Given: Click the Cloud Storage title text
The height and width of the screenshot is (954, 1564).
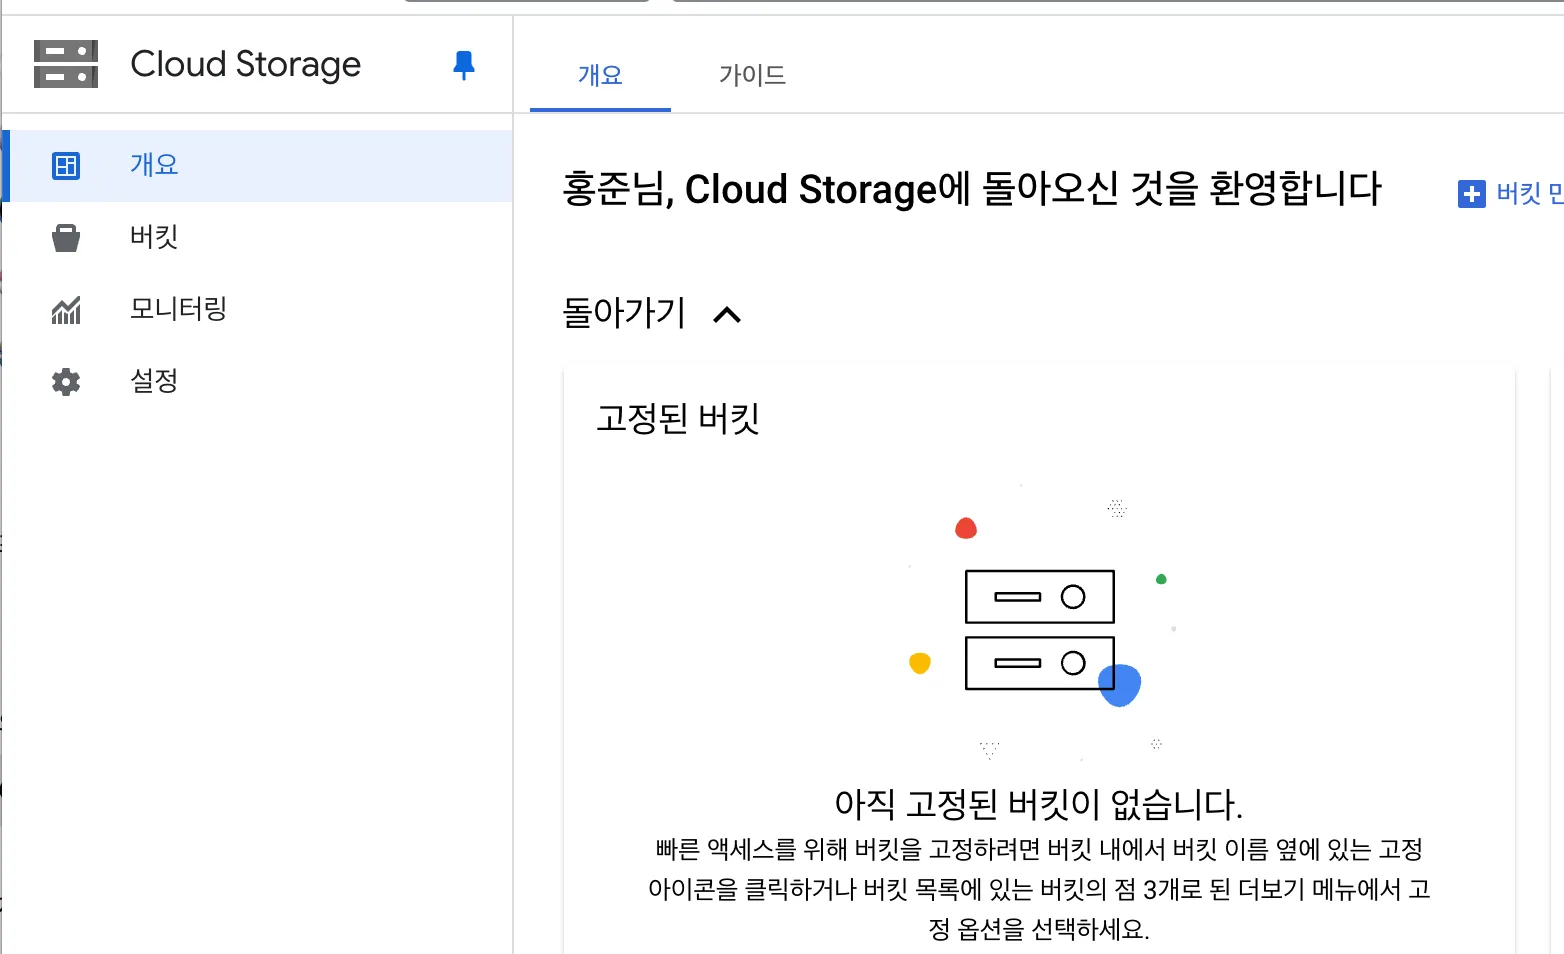Looking at the screenshot, I should [246, 65].
